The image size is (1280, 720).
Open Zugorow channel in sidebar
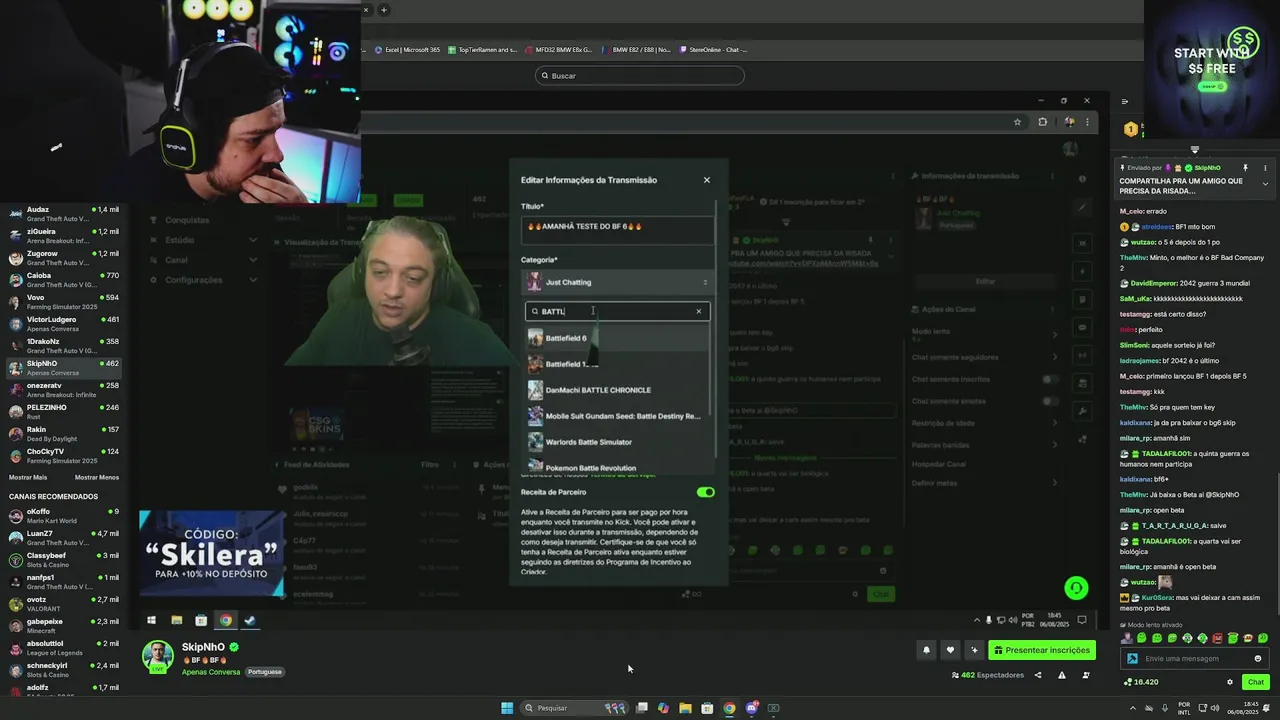pyautogui.click(x=62, y=258)
